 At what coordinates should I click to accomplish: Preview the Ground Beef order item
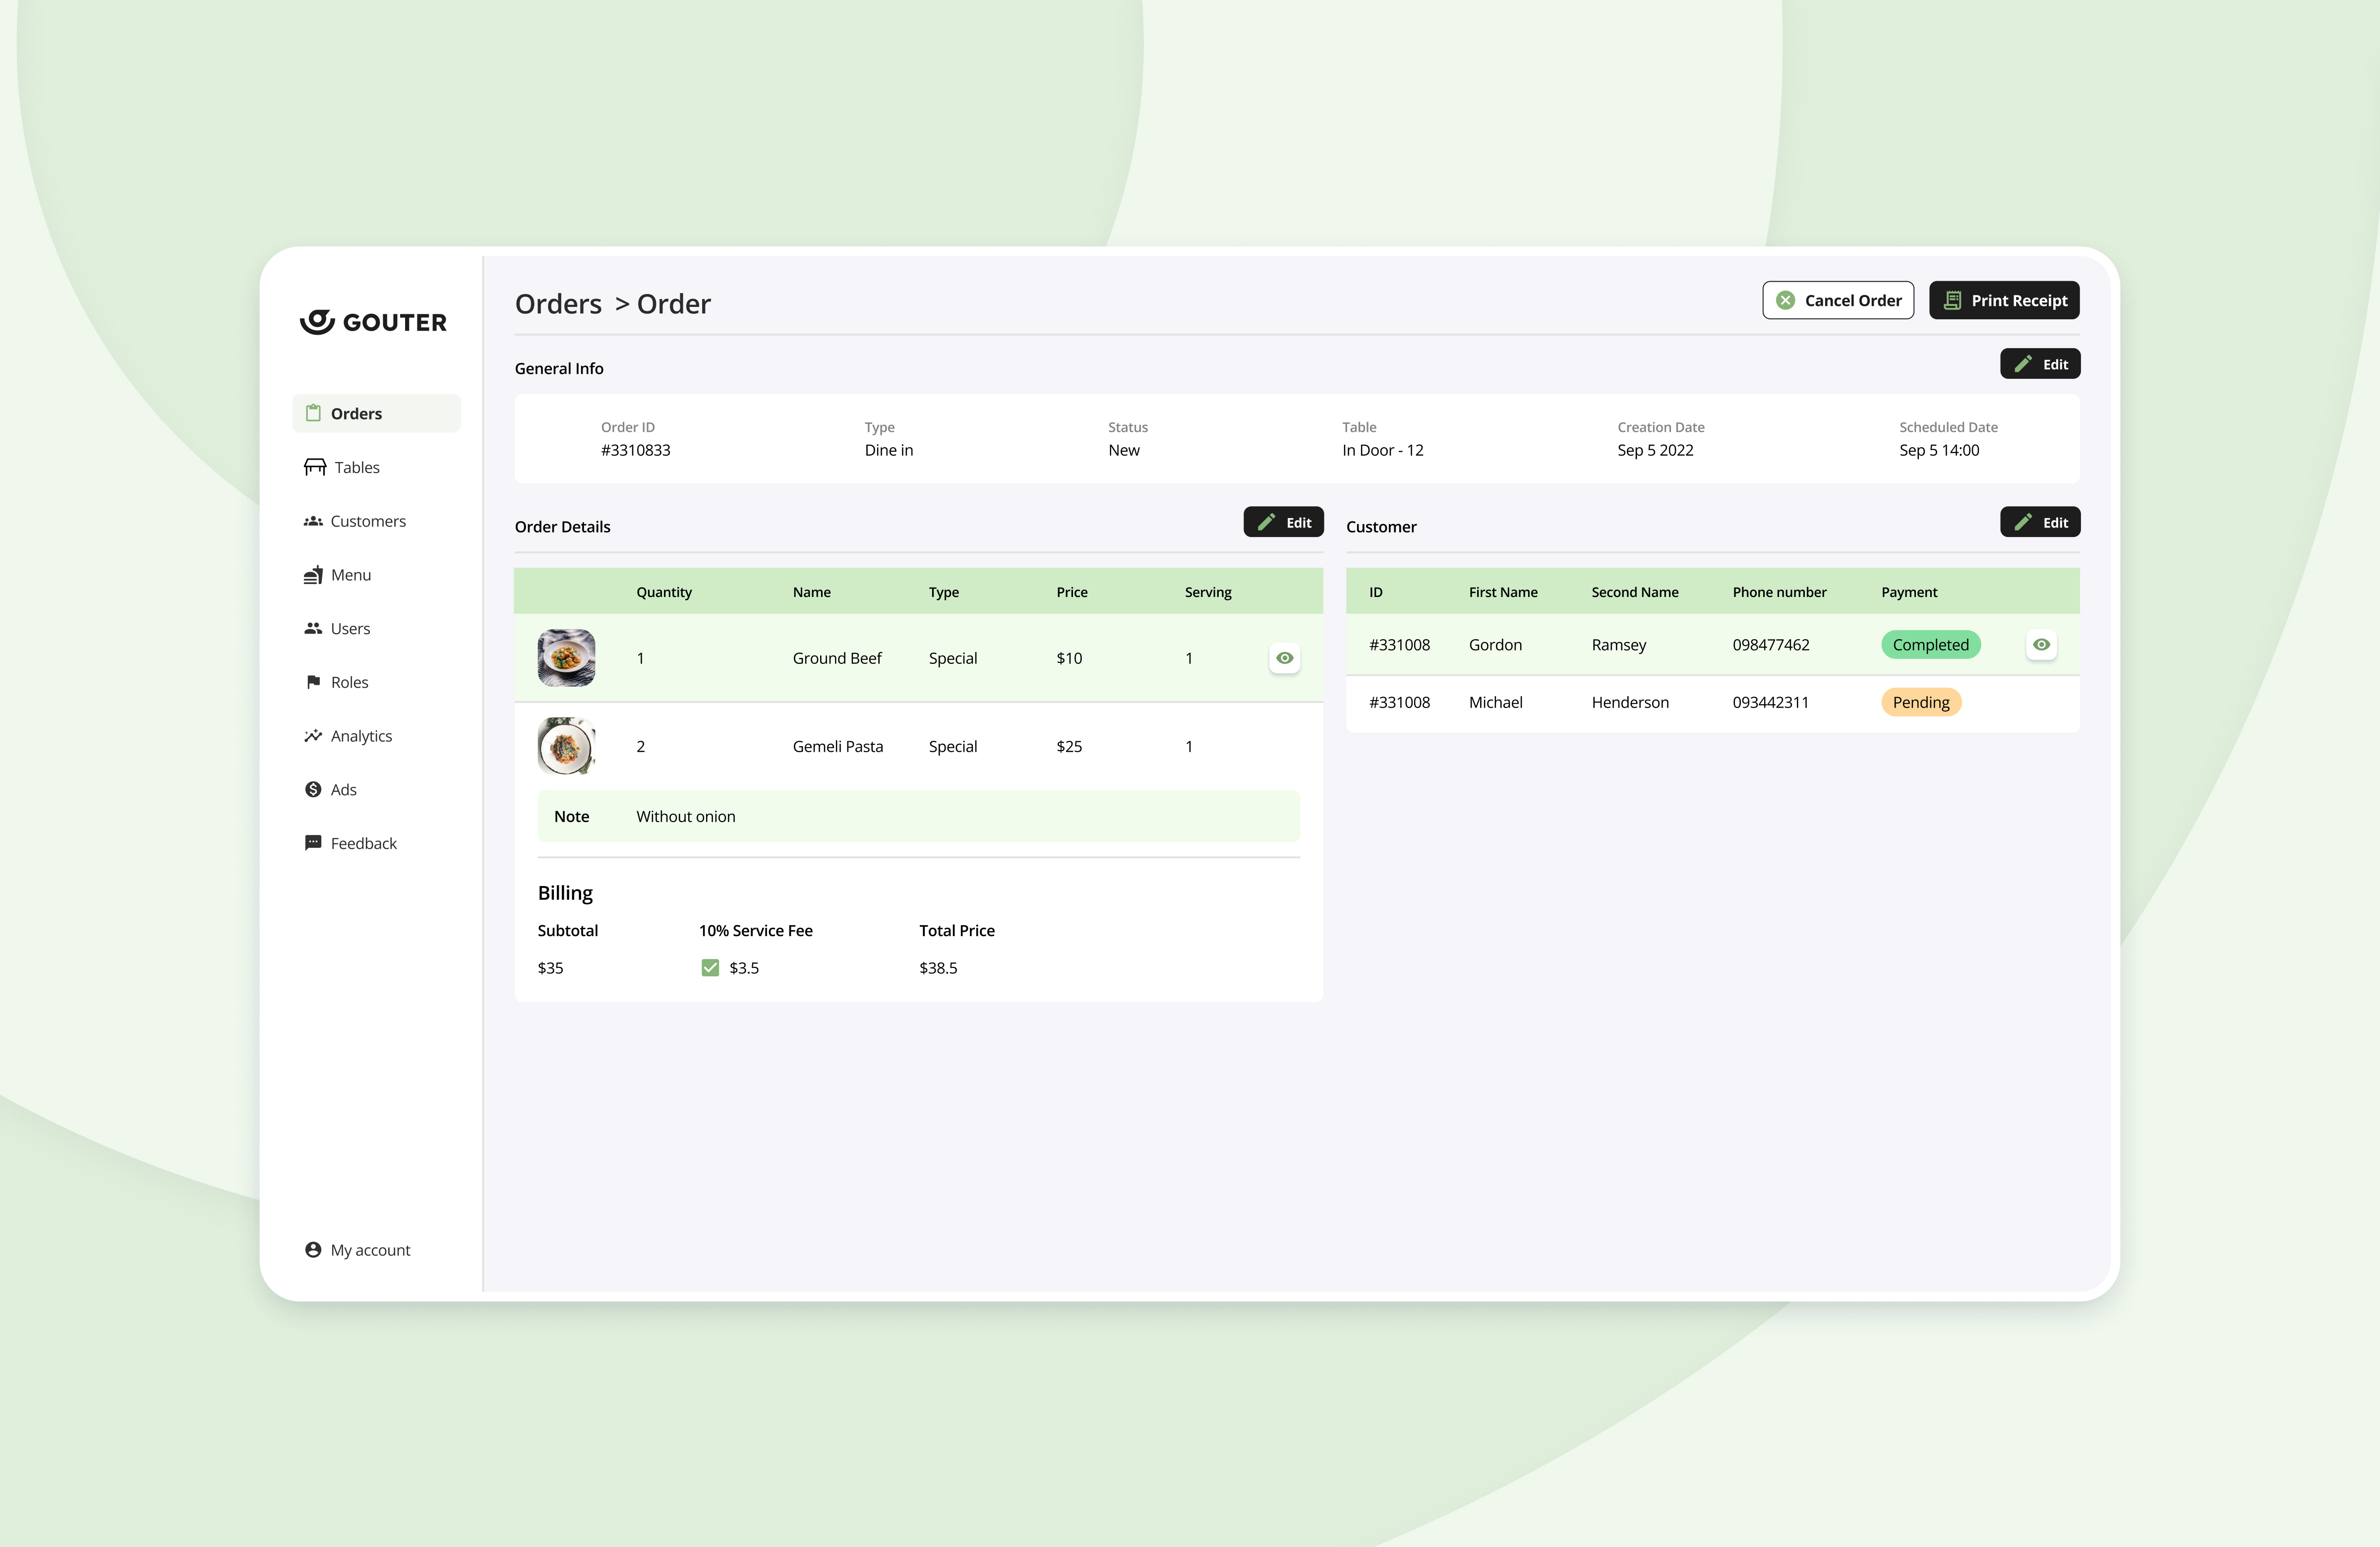click(1284, 658)
